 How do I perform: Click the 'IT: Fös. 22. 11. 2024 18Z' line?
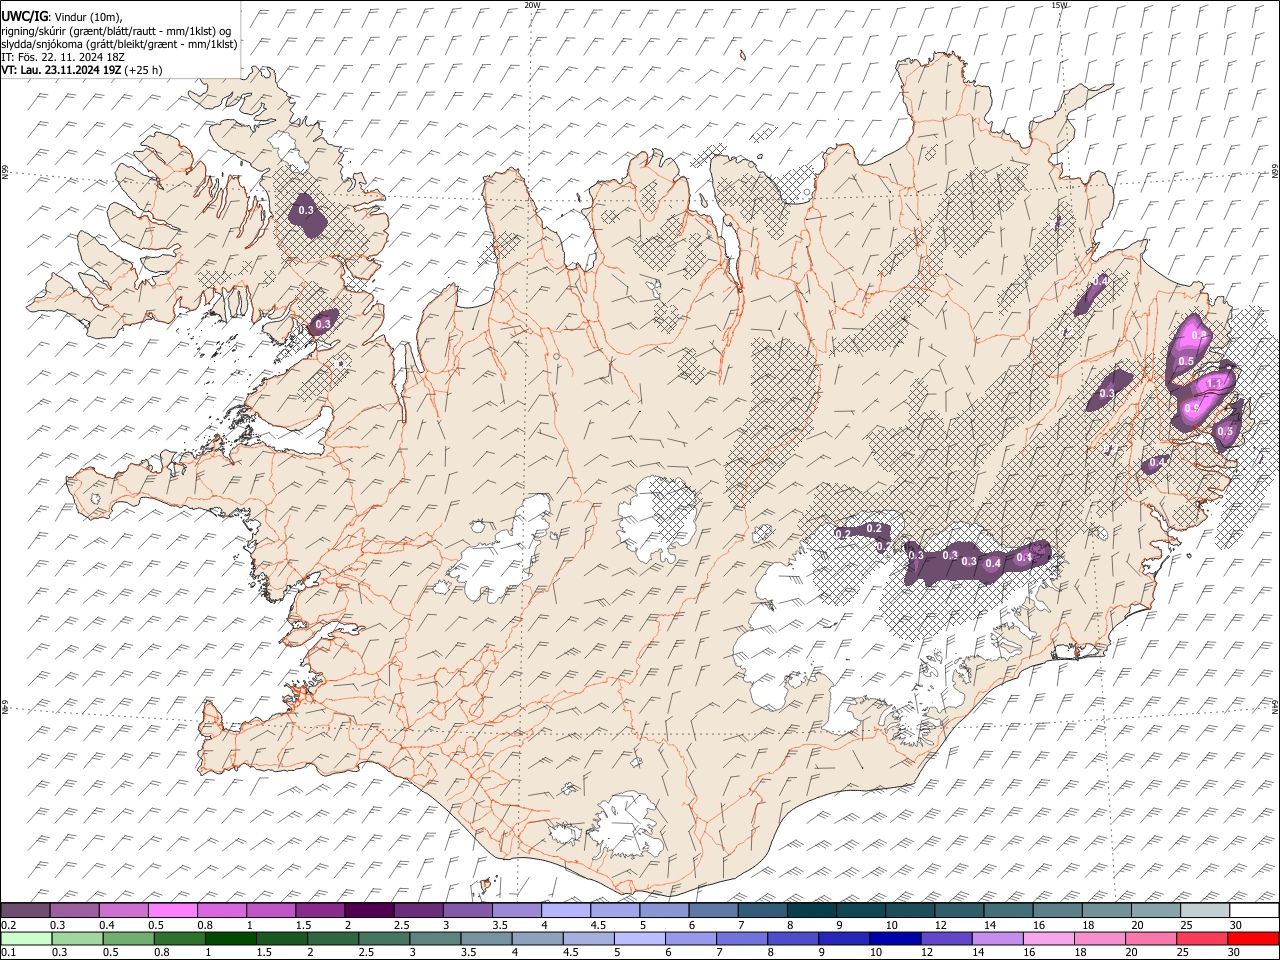[63, 57]
